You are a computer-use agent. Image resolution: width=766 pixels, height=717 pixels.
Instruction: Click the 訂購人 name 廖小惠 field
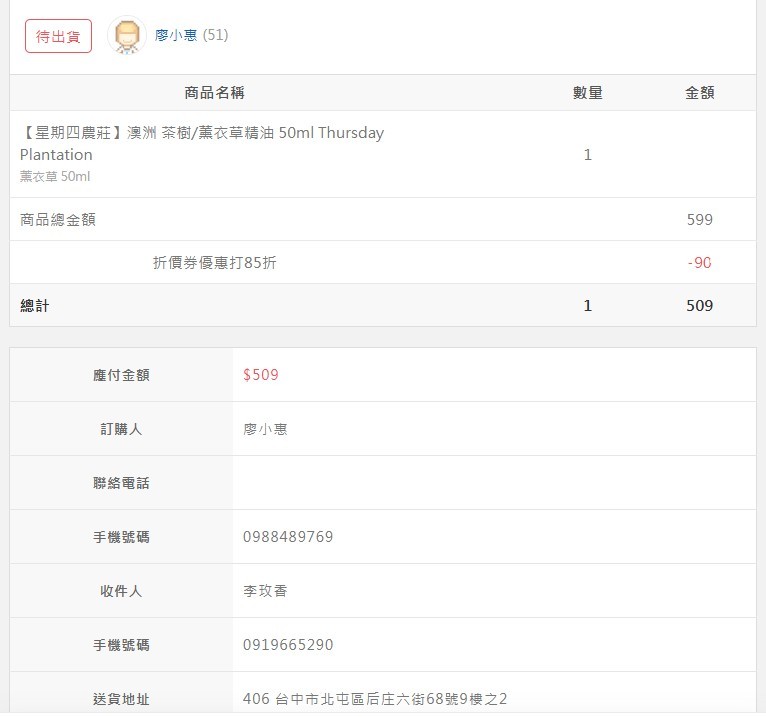tap(265, 429)
